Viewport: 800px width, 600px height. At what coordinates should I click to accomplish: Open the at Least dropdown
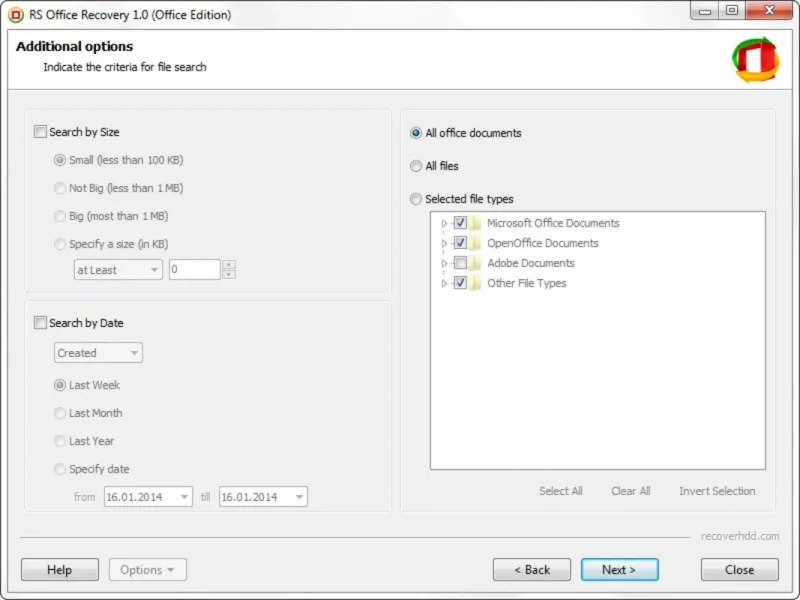pos(118,270)
